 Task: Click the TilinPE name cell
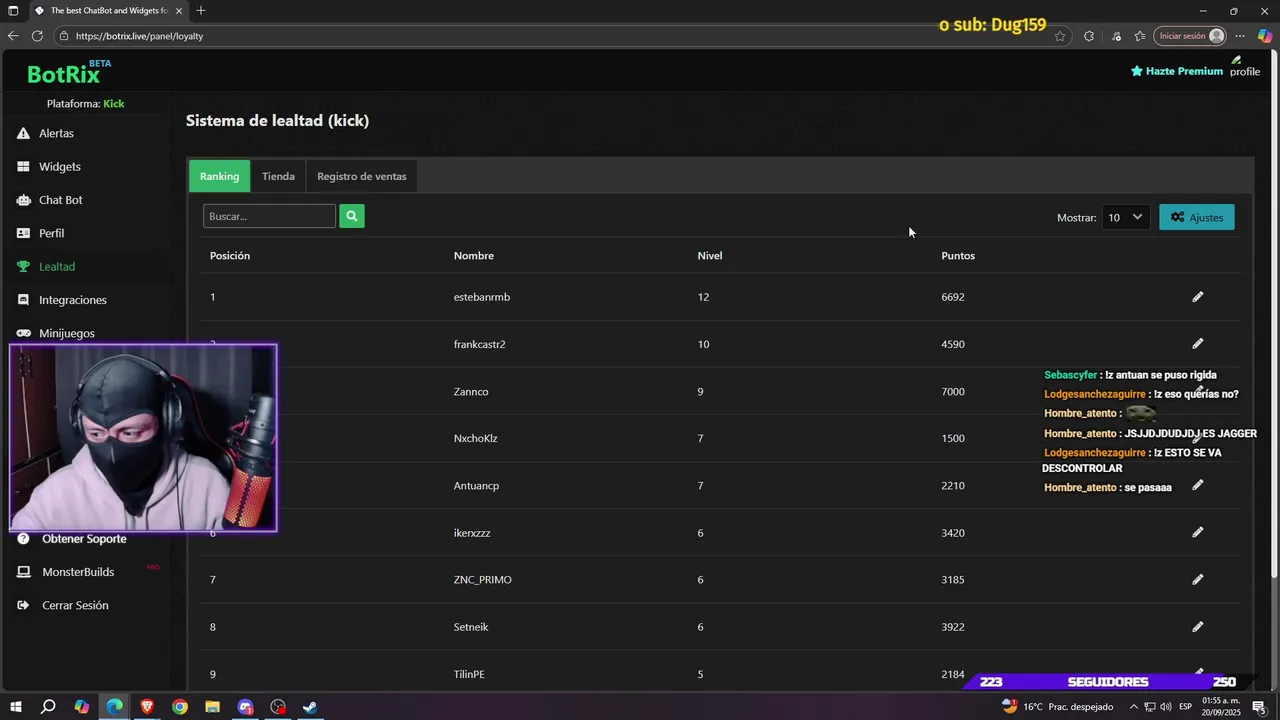[x=469, y=674]
